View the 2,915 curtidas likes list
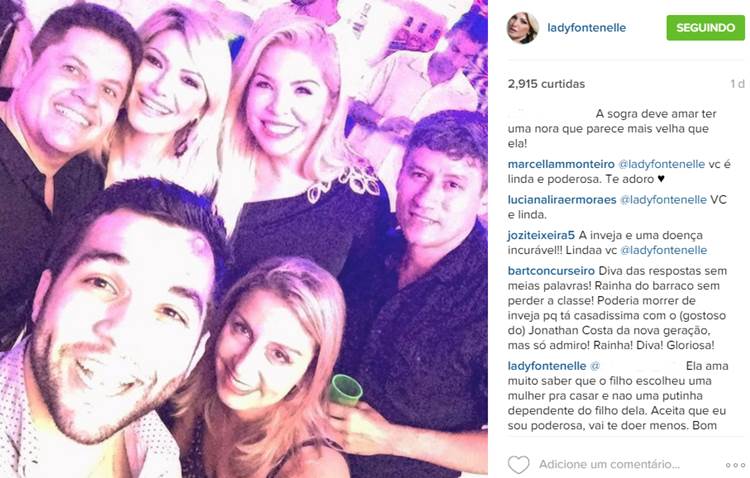The image size is (750, 478). [546, 84]
